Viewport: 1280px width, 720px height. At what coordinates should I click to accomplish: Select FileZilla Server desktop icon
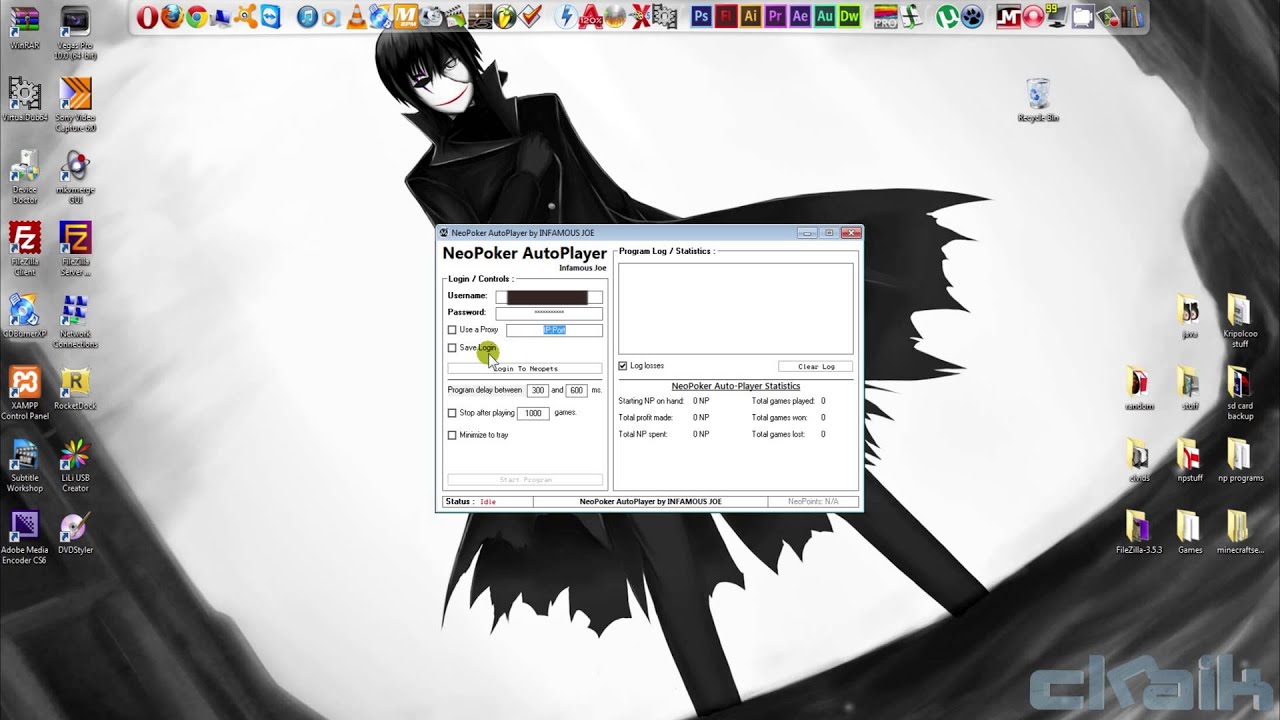75,248
